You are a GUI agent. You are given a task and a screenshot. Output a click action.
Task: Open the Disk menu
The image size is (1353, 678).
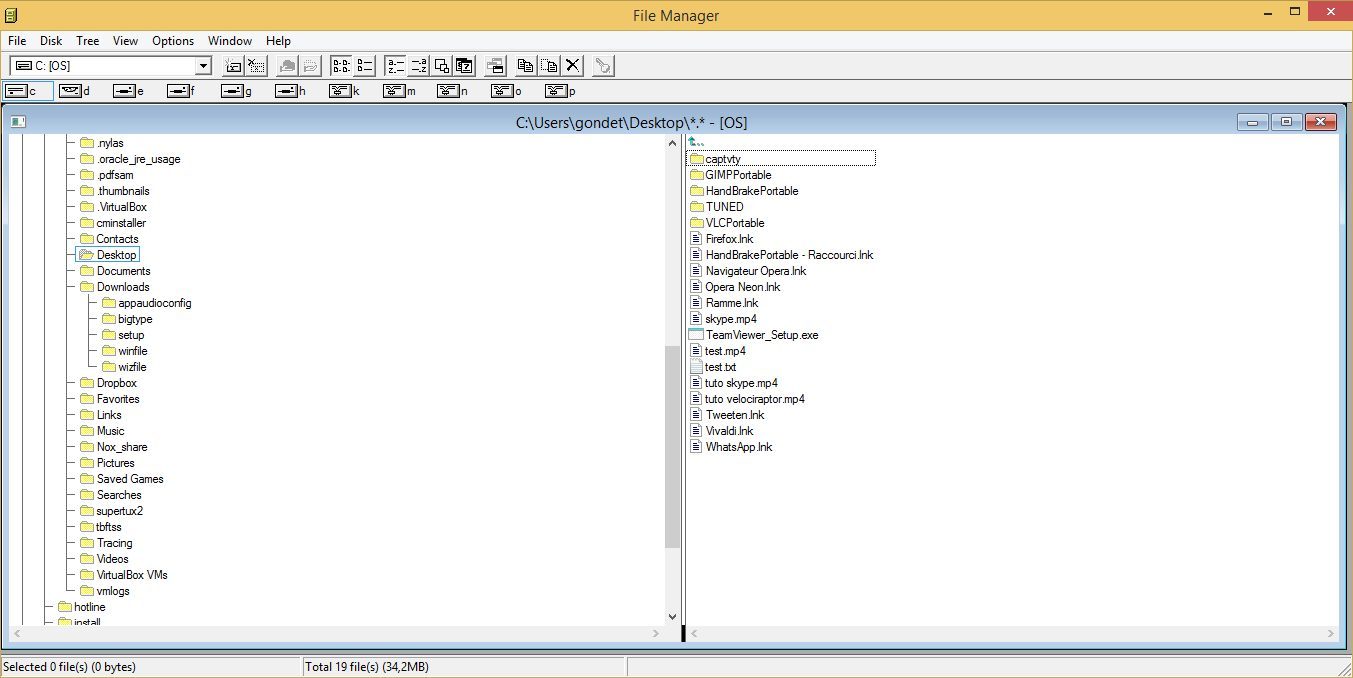pos(51,41)
